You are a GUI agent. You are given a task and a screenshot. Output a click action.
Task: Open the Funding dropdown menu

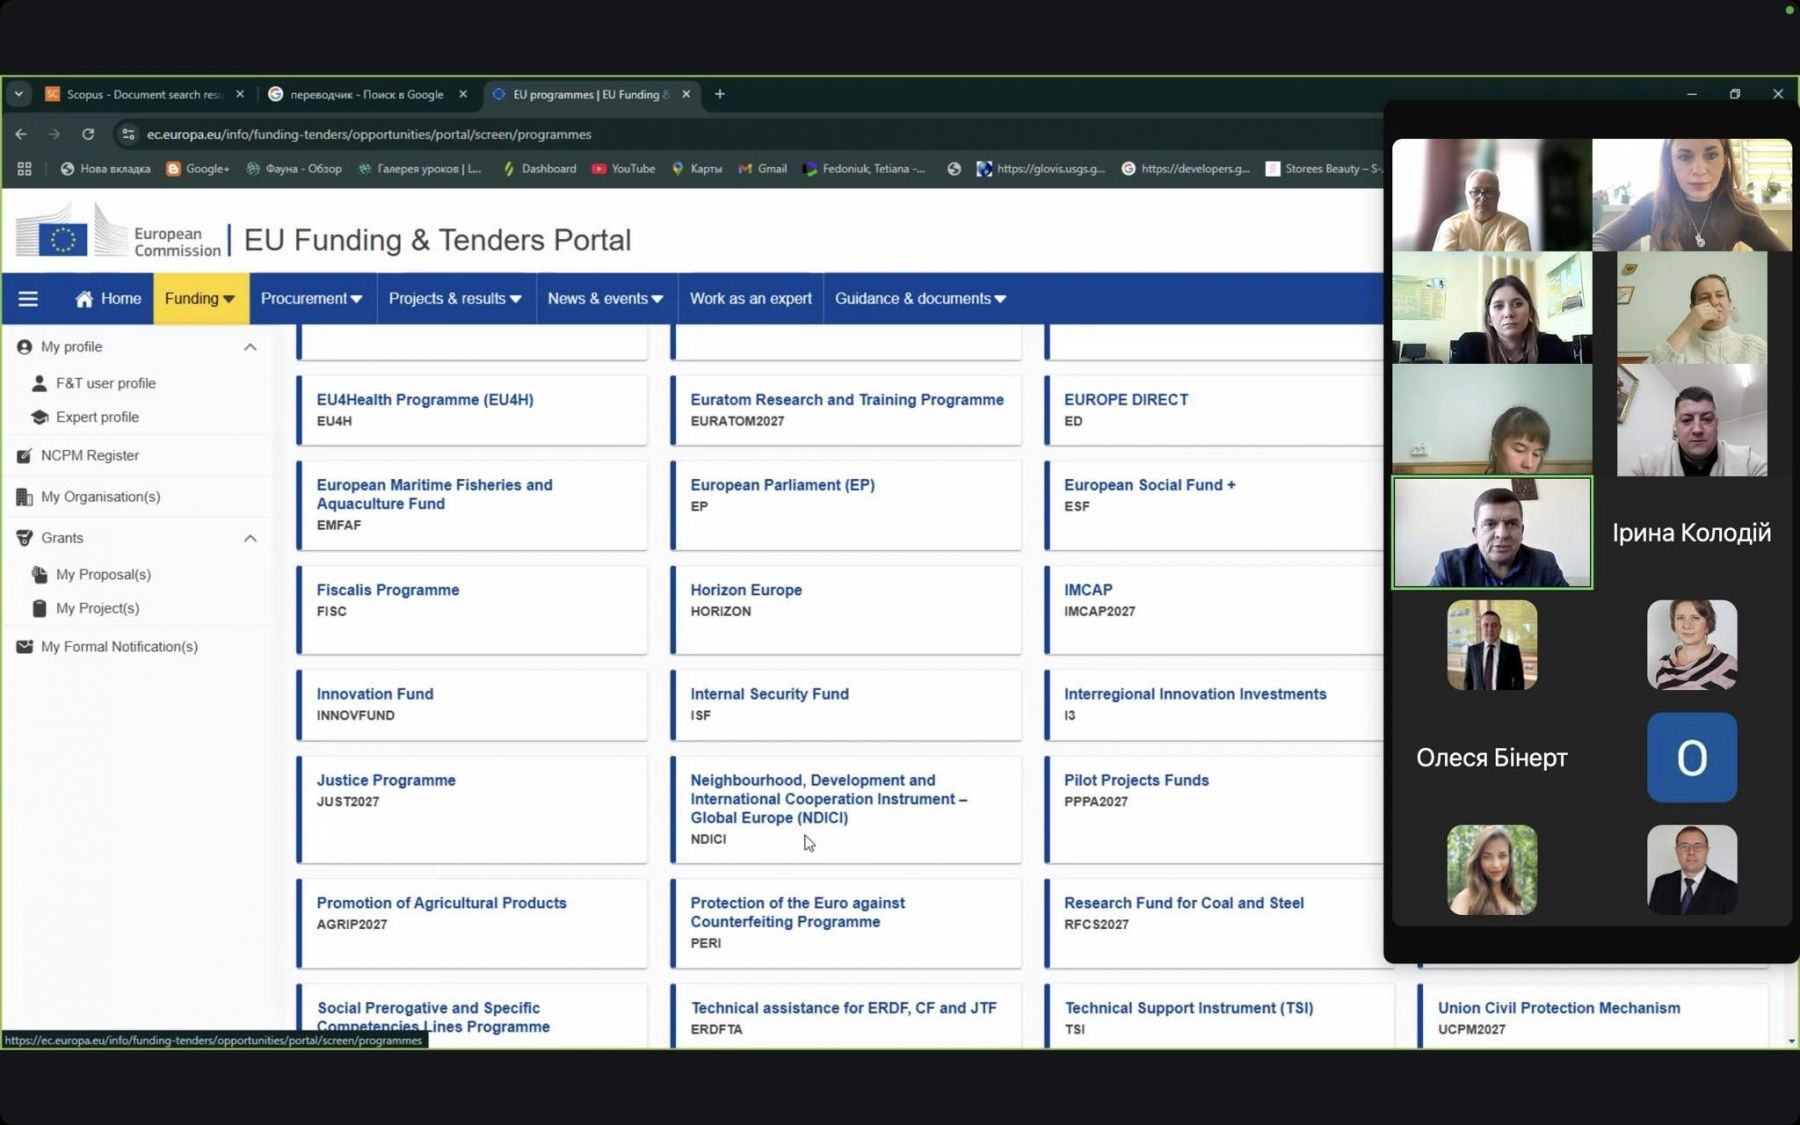pyautogui.click(x=200, y=299)
